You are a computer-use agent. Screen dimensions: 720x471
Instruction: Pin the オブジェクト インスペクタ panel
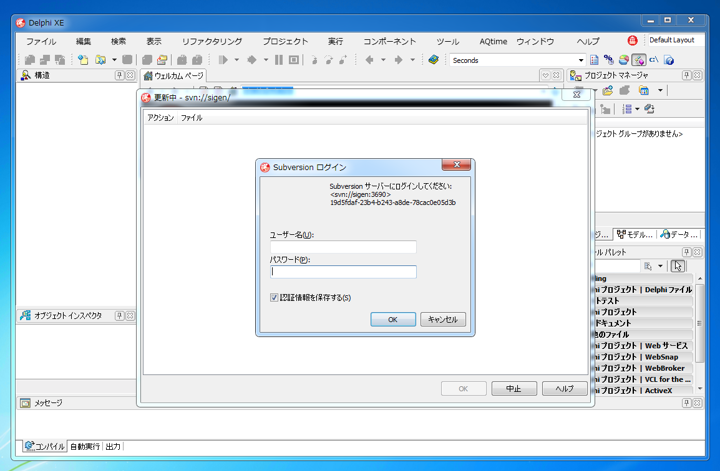(119, 315)
